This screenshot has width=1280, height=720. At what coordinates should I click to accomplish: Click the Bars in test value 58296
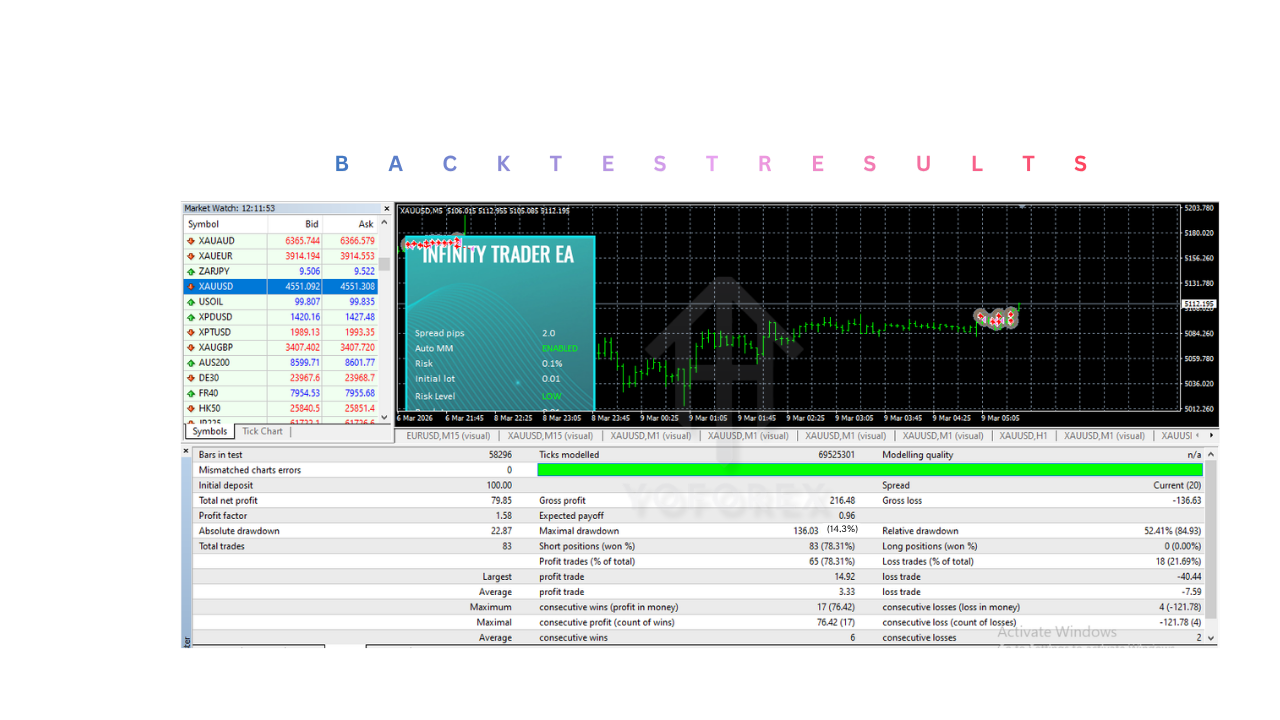498,455
